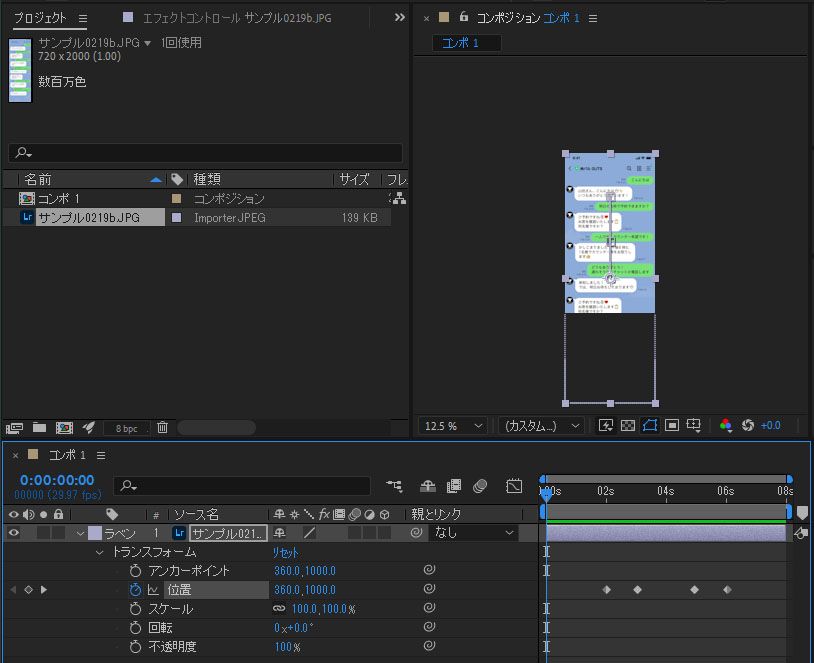Viewport: 814px width, 663px height.
Task: Collapse the トランスフォーム property group
Action: coord(99,552)
